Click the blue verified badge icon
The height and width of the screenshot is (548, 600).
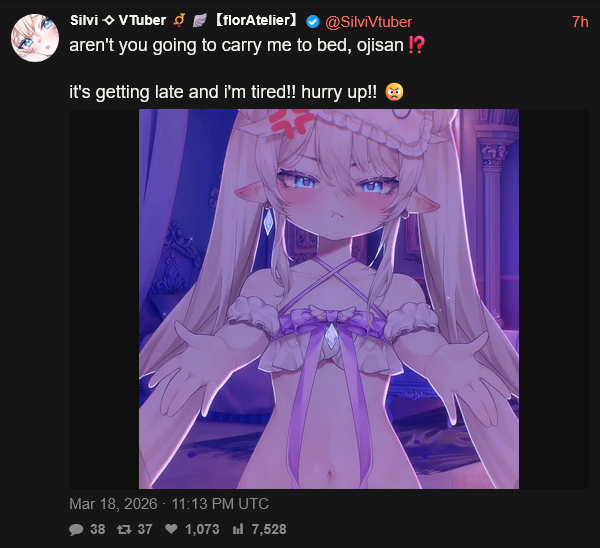tap(313, 22)
